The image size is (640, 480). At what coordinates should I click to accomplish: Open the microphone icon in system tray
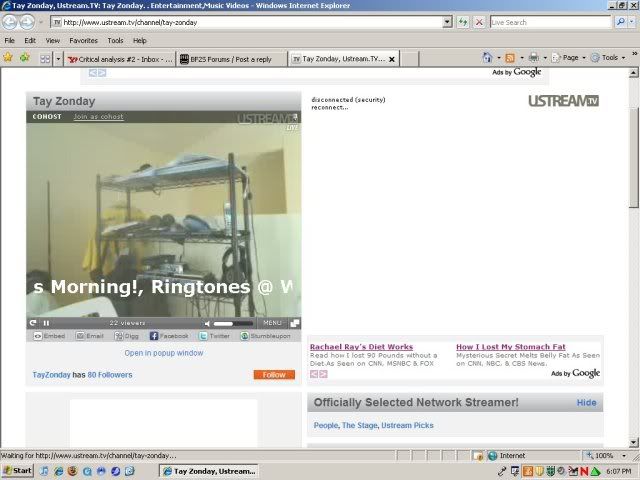(502, 472)
